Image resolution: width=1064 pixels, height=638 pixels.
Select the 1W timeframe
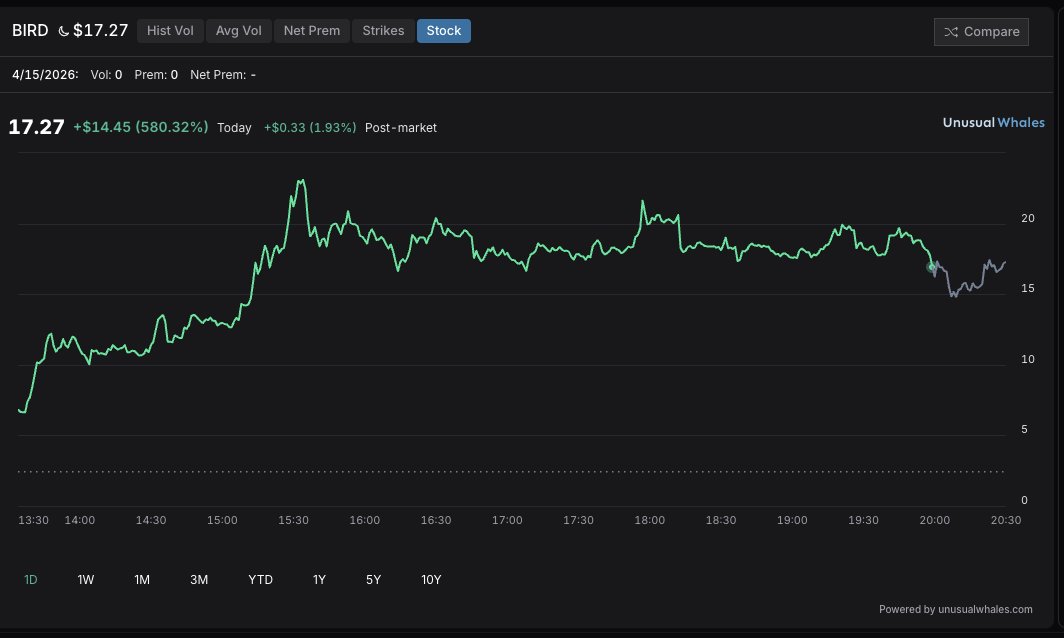85,579
